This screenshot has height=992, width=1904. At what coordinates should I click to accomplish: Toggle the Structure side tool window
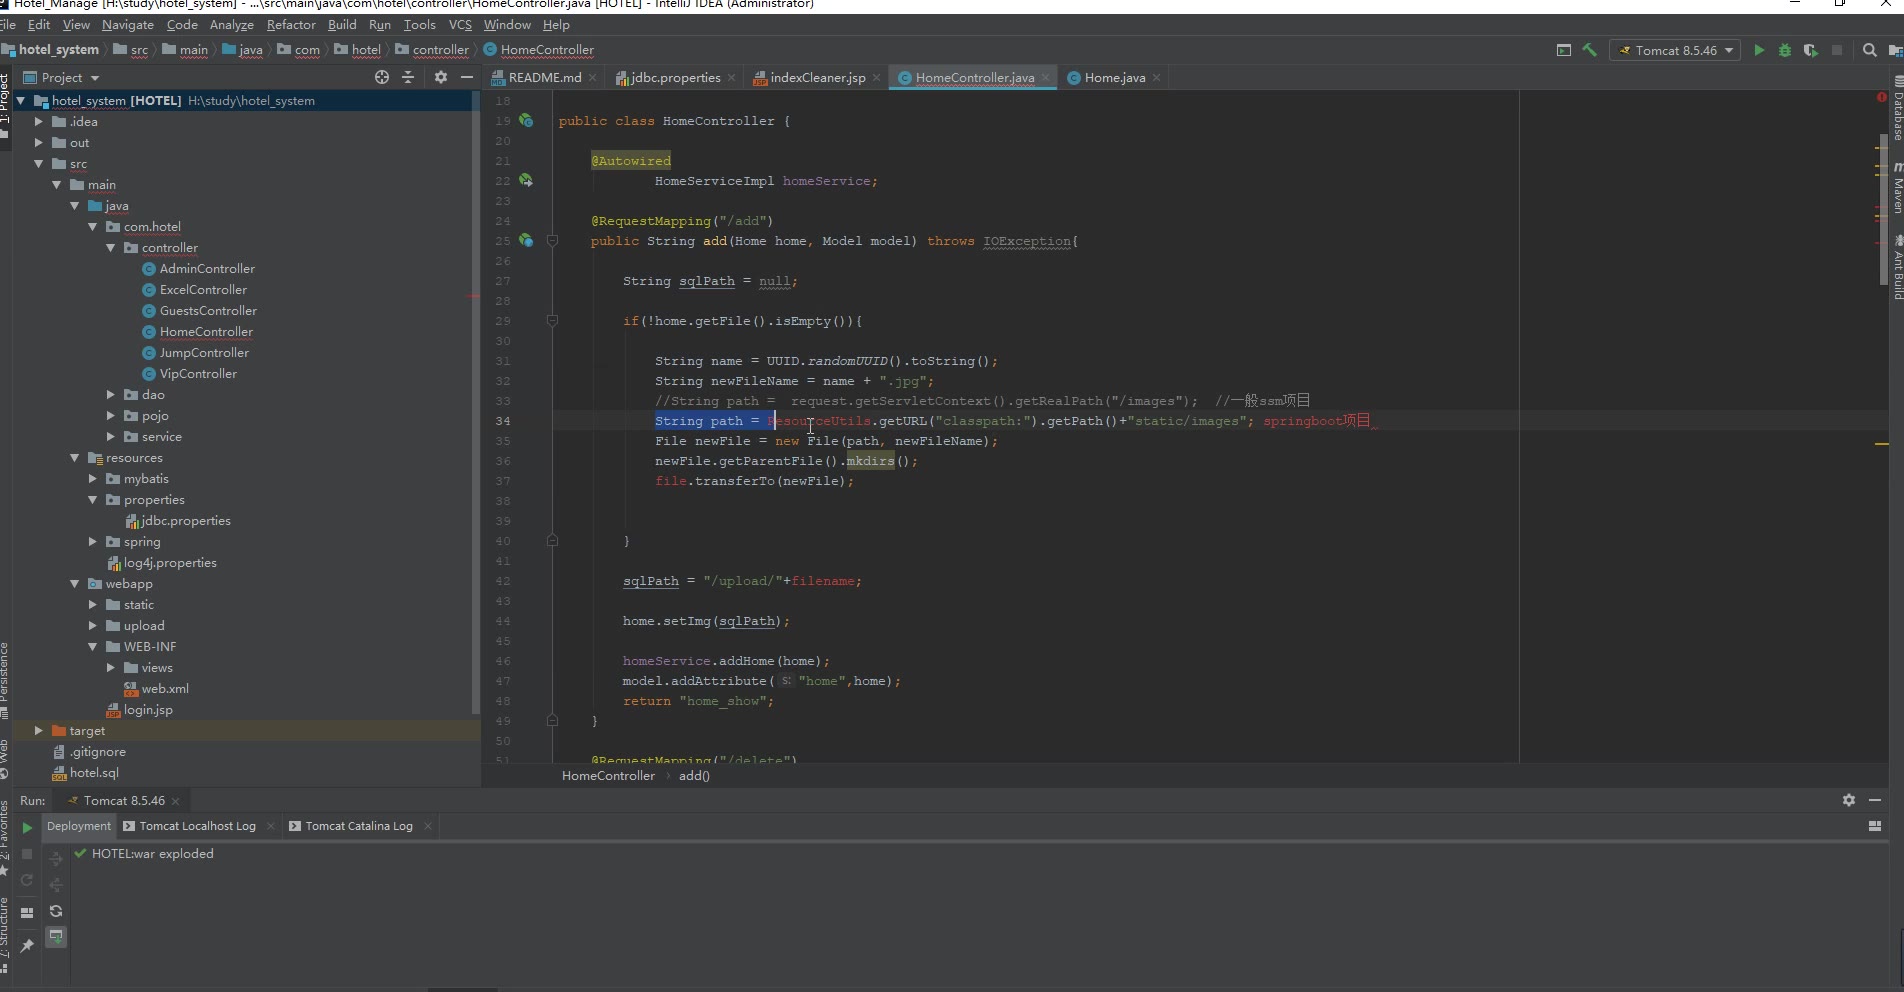coord(5,935)
